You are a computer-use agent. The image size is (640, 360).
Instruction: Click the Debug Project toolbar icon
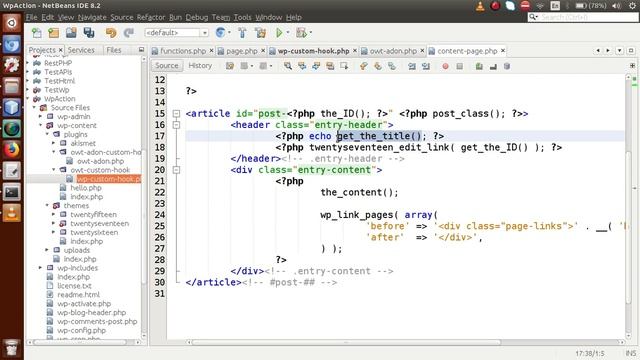coord(301,33)
